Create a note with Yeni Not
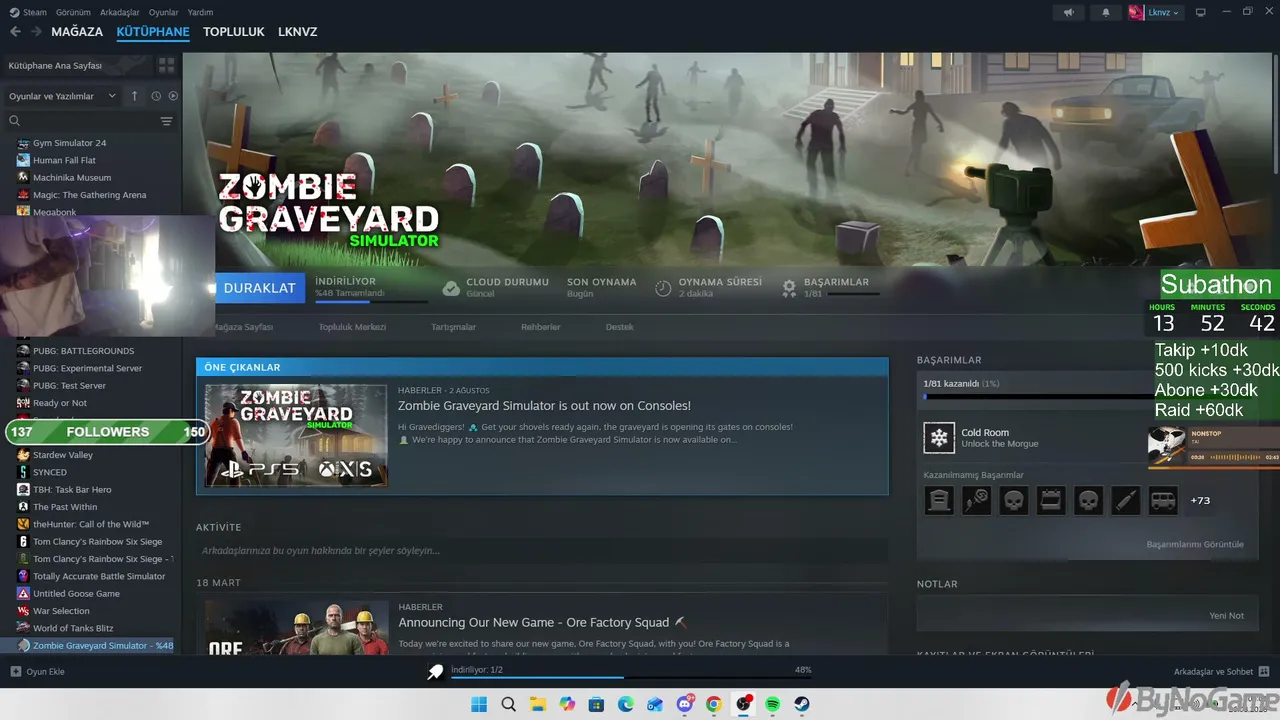Viewport: 1280px width, 720px height. coord(1226,616)
